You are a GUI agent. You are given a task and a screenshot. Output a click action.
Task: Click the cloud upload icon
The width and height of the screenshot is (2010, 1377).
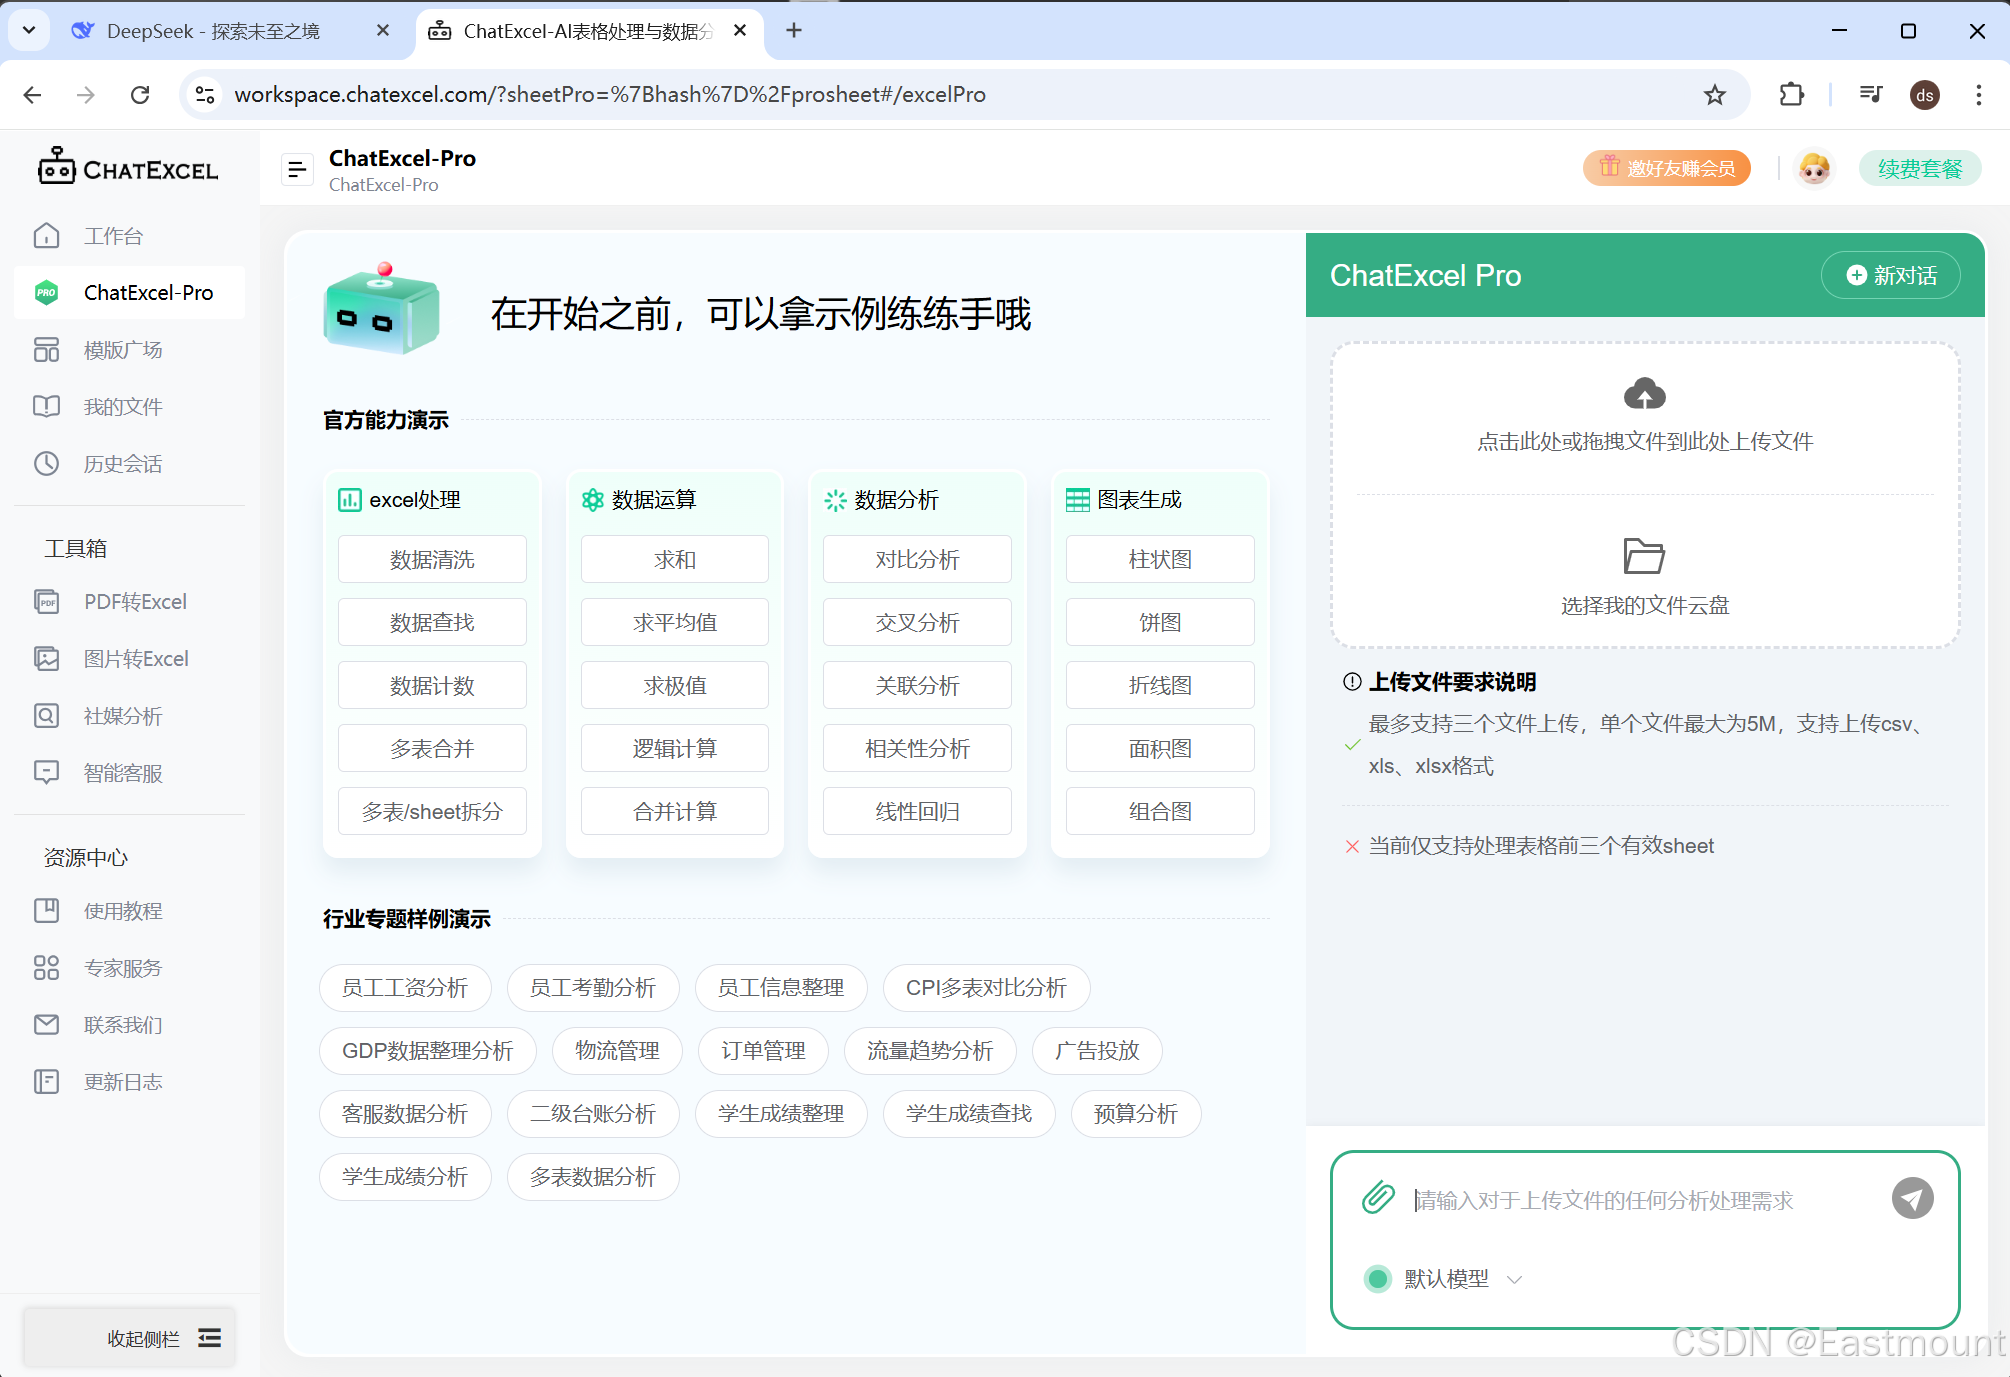pos(1644,394)
